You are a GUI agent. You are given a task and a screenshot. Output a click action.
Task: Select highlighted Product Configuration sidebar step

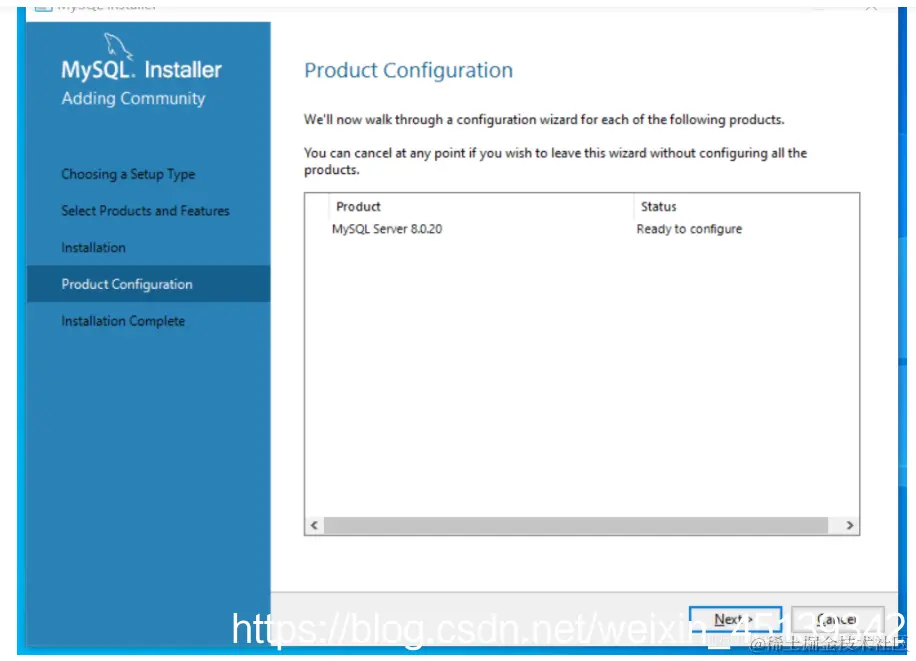(148, 284)
